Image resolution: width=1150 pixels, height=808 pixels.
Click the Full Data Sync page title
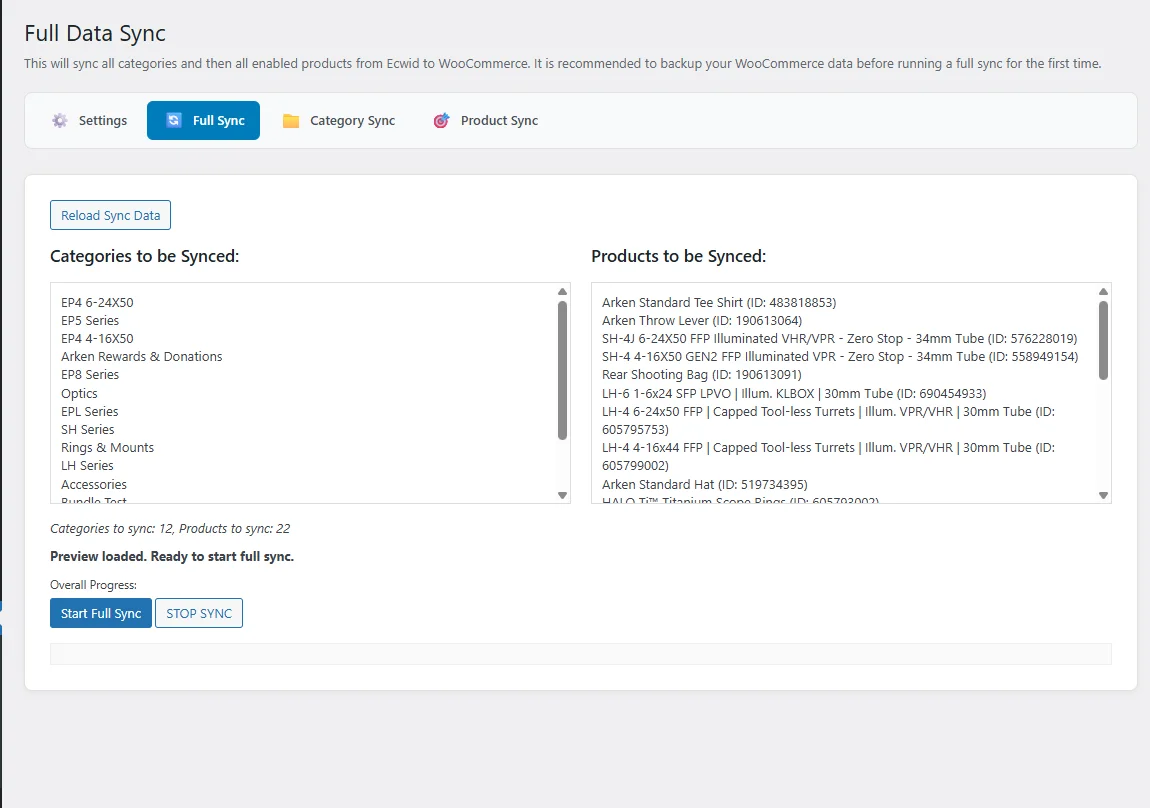[95, 34]
